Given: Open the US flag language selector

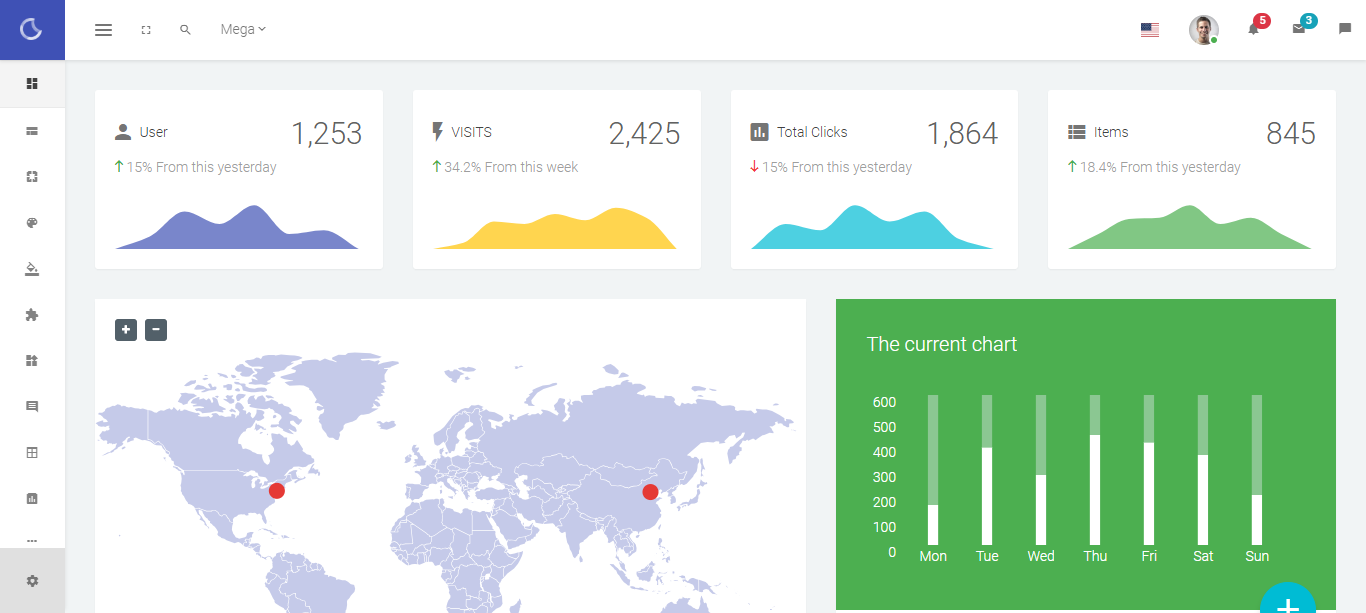Looking at the screenshot, I should pyautogui.click(x=1149, y=30).
